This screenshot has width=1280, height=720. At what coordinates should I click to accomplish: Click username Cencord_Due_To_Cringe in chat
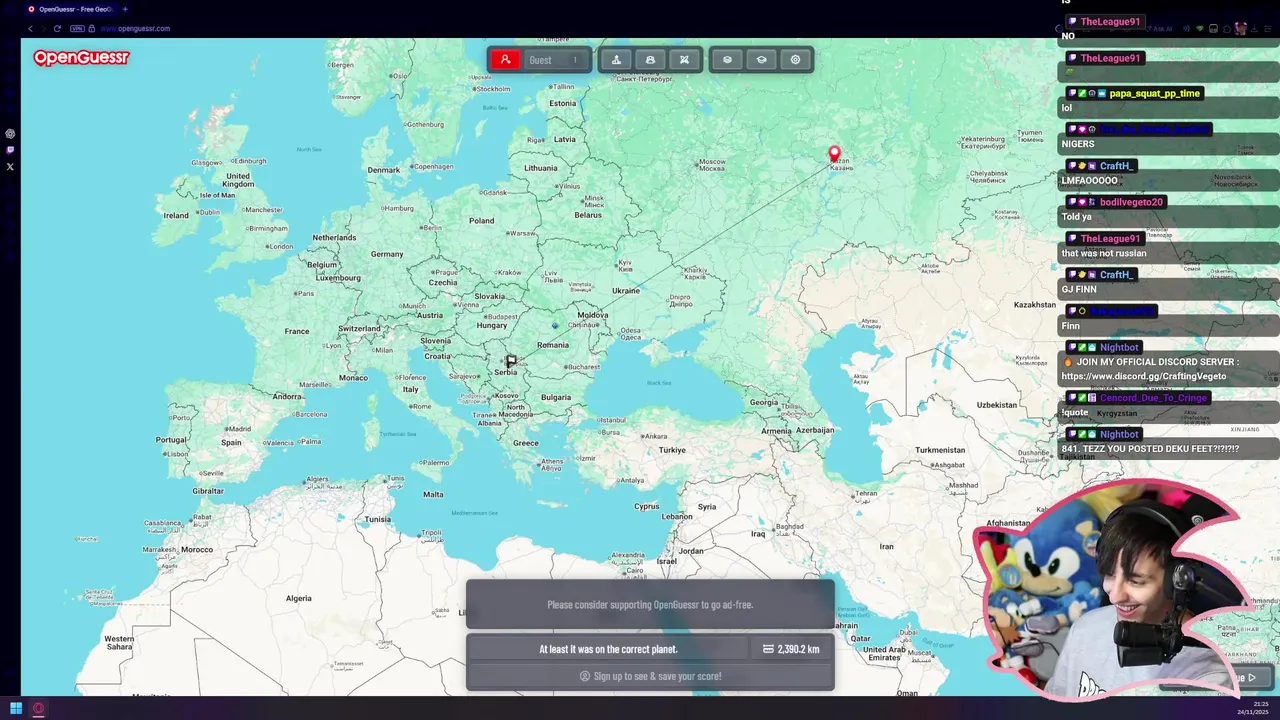point(1154,398)
